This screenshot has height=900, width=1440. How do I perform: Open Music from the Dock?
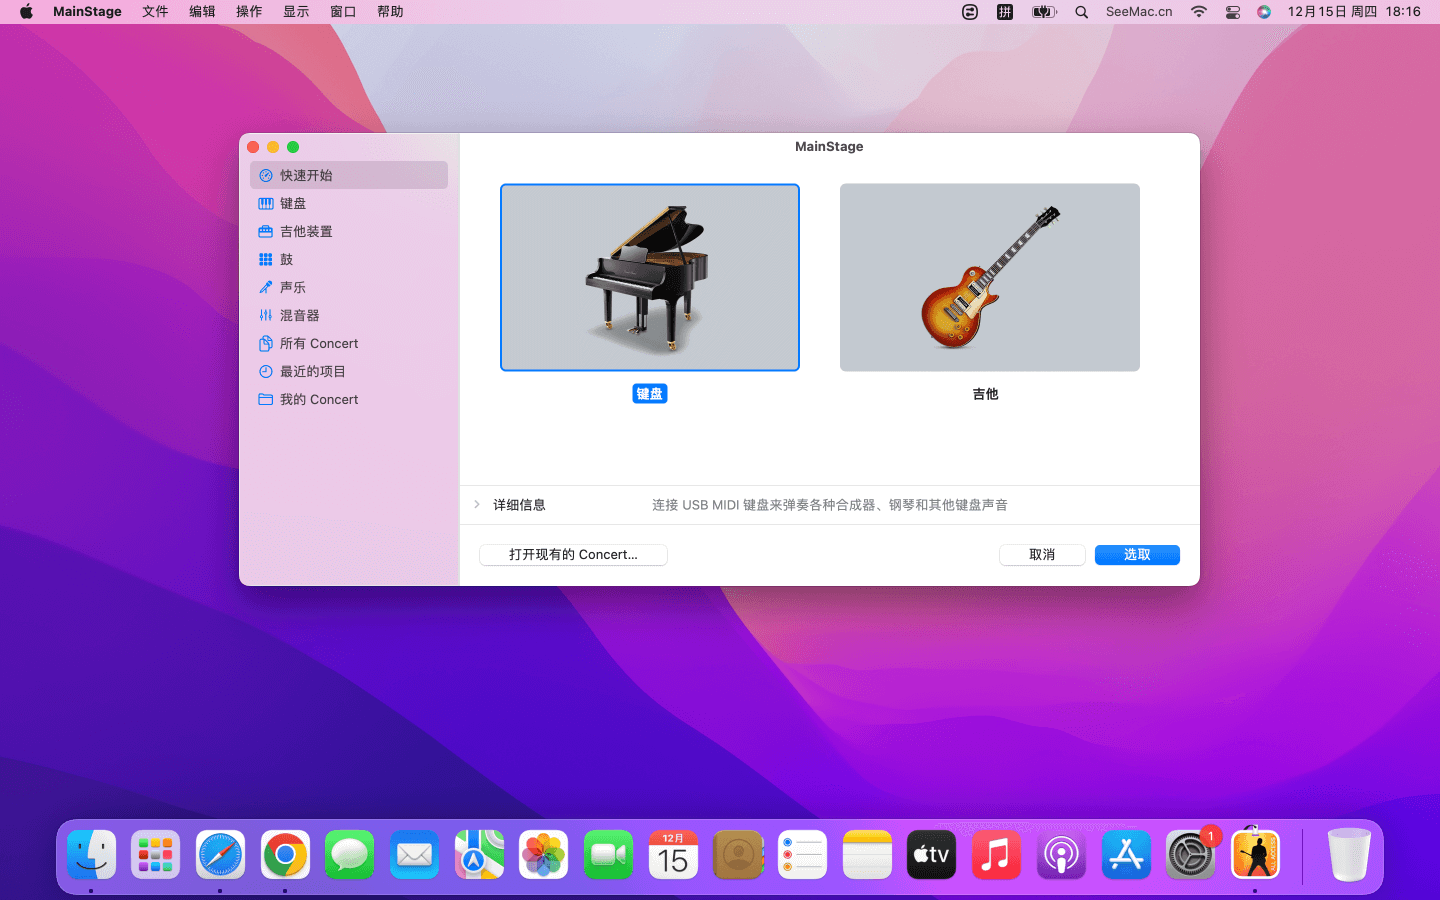pyautogui.click(x=996, y=855)
